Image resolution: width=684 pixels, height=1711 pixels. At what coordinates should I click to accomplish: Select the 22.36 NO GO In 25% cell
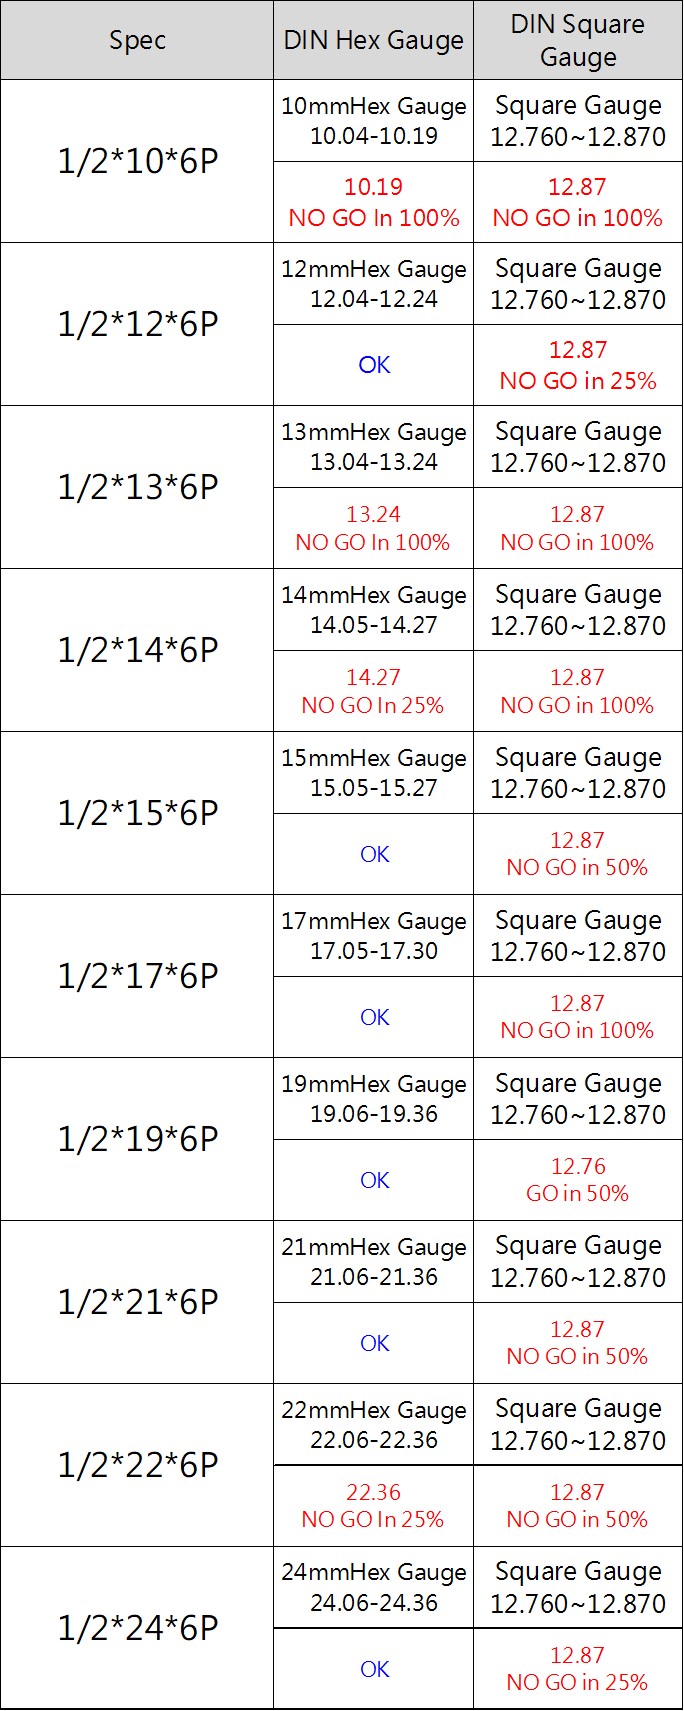pos(373,1506)
